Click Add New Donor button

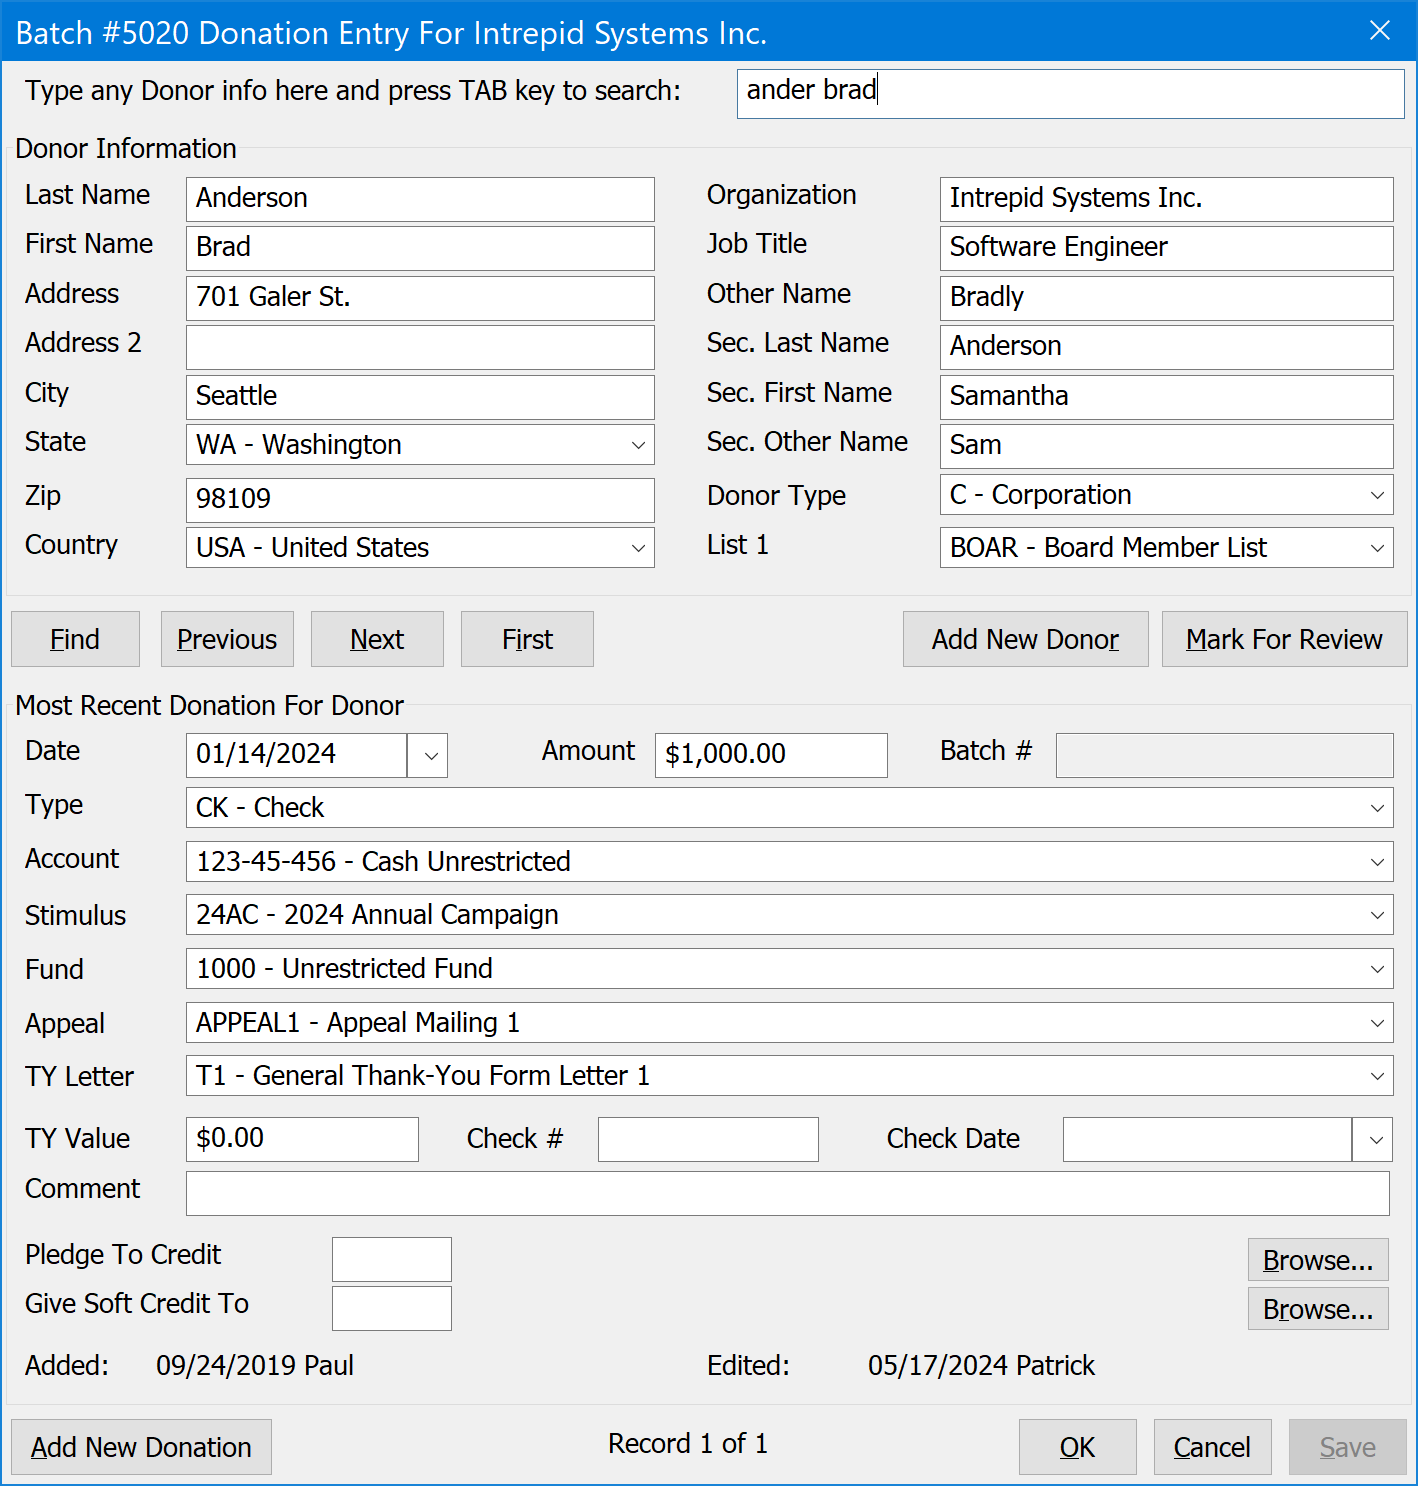point(1025,639)
